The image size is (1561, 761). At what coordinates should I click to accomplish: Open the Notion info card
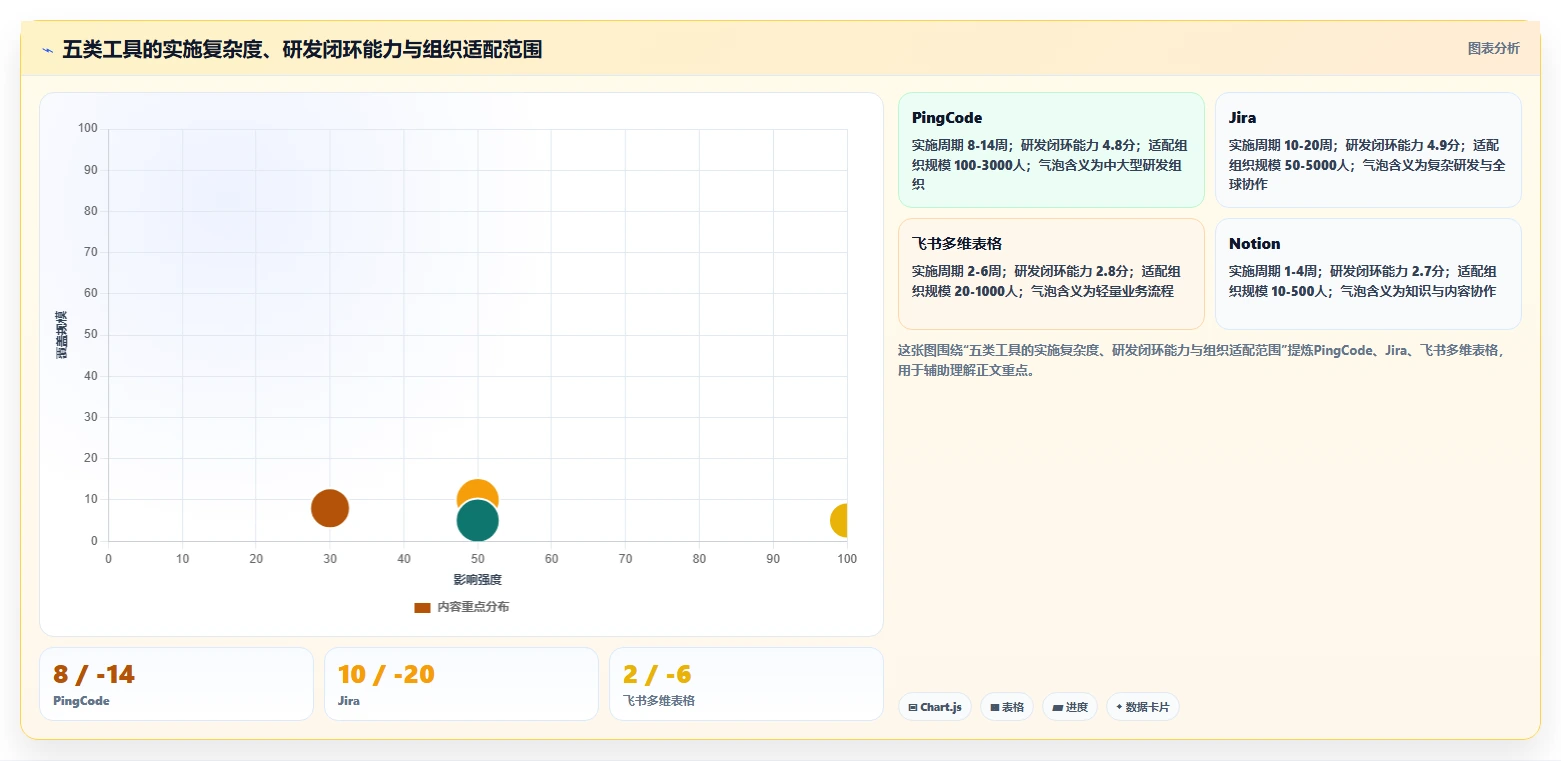pos(1368,274)
